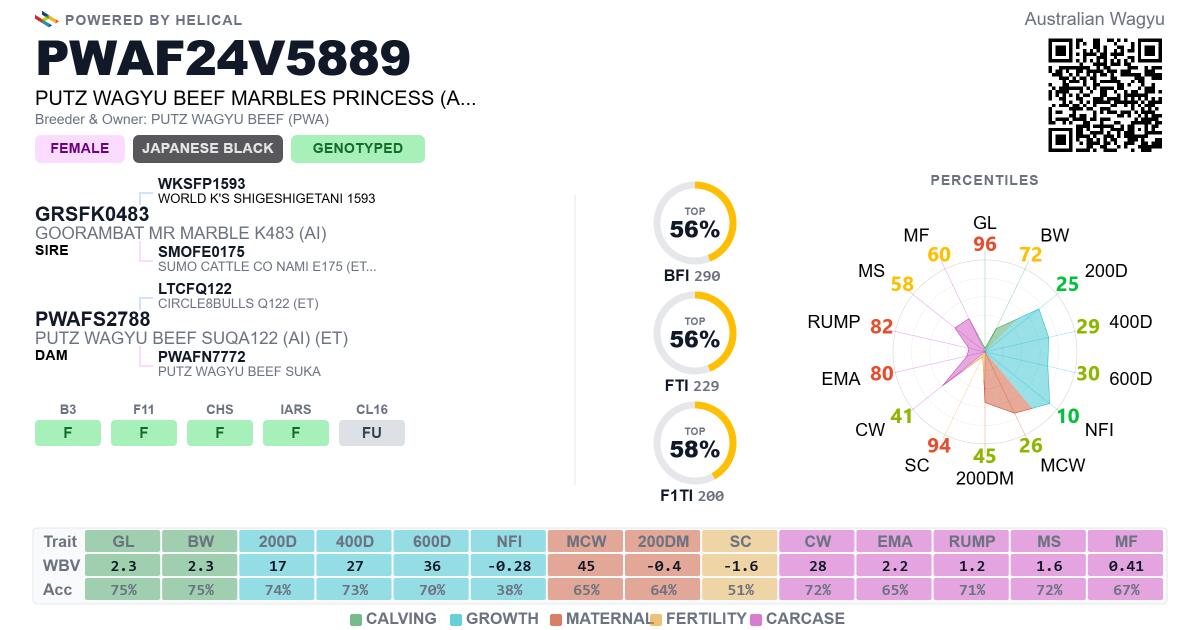The height and width of the screenshot is (630, 1200).
Task: Open sire GRSFK0483 link
Action: 92,214
